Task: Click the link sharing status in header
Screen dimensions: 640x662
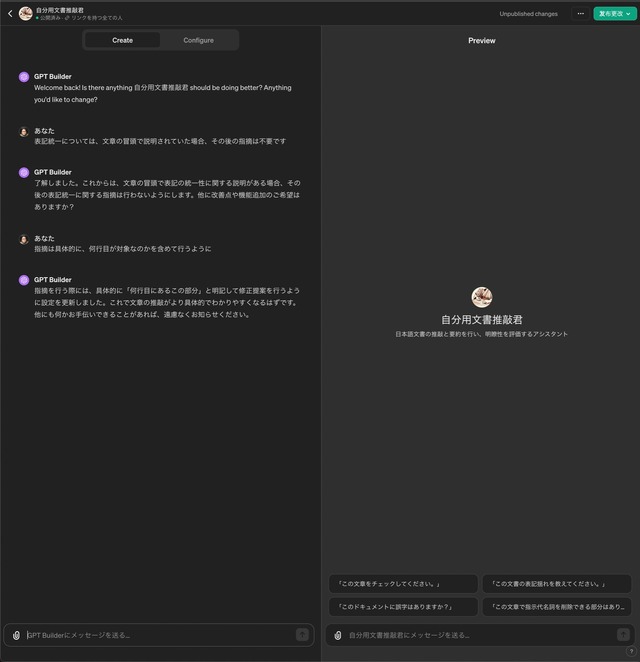Action: tap(93, 18)
